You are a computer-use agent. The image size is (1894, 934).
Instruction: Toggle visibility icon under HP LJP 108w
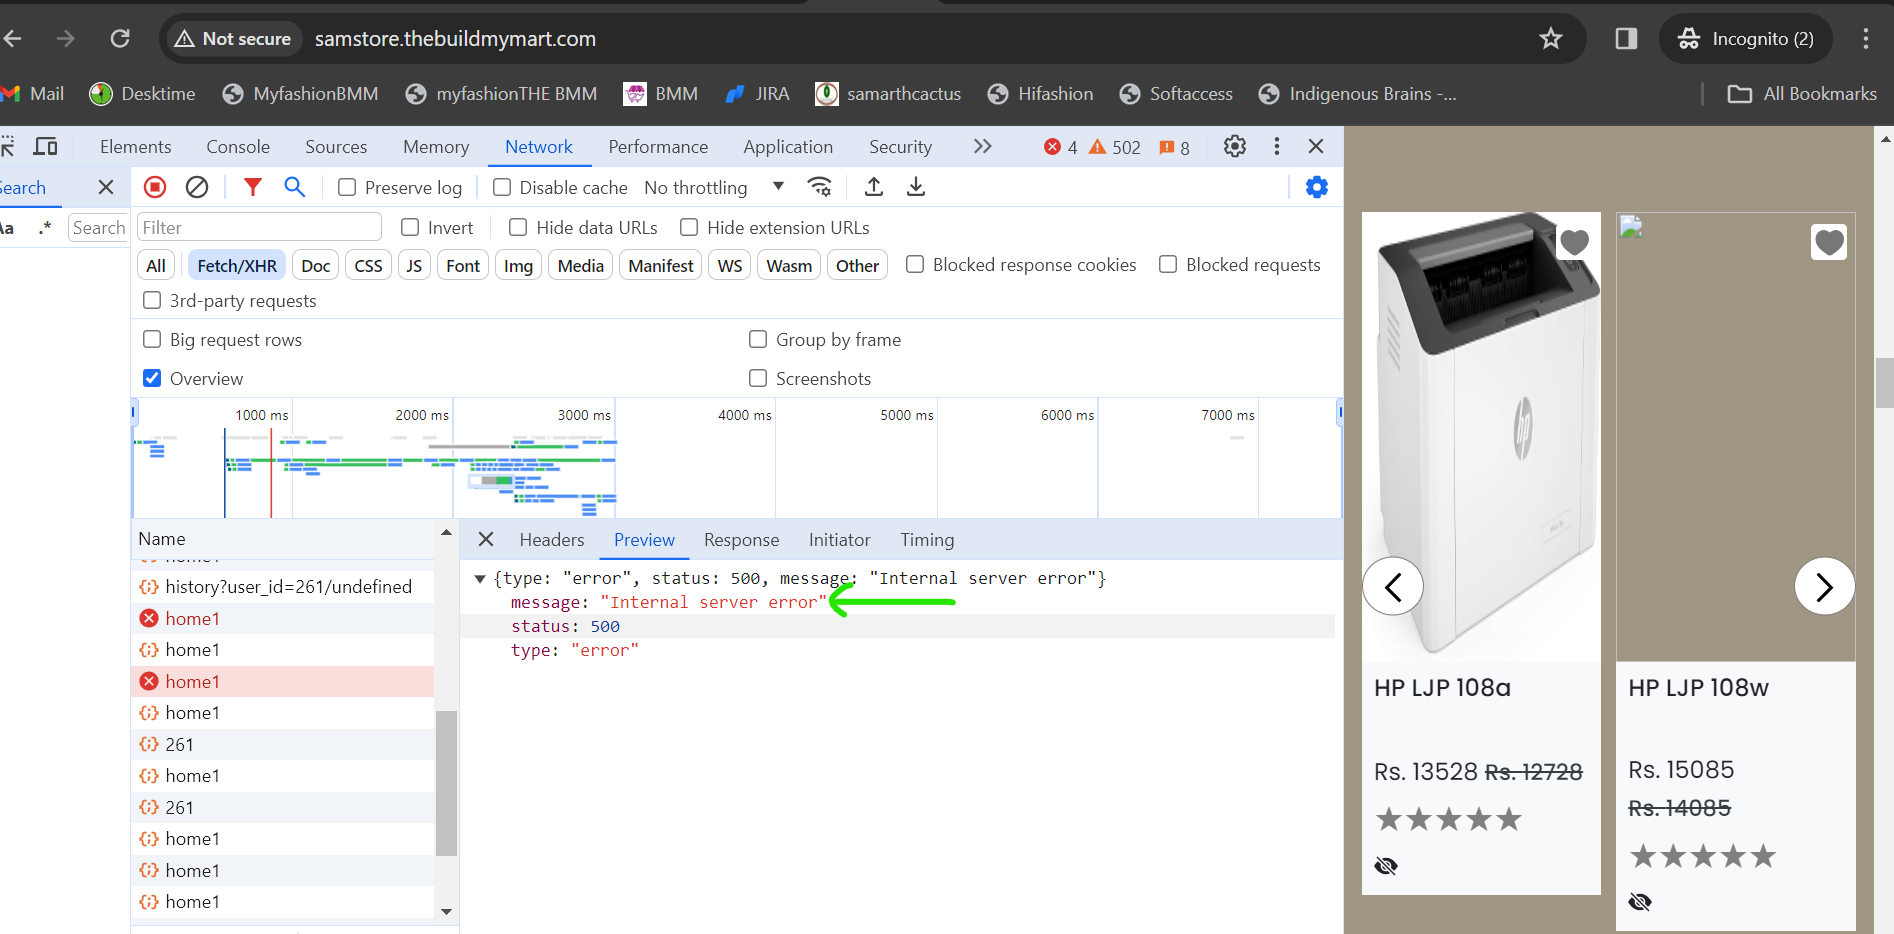[x=1640, y=902]
